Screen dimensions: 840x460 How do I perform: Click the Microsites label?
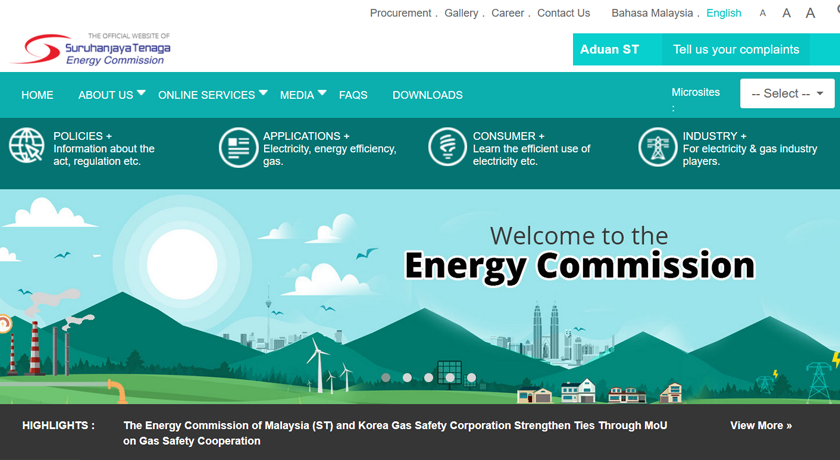coord(695,92)
